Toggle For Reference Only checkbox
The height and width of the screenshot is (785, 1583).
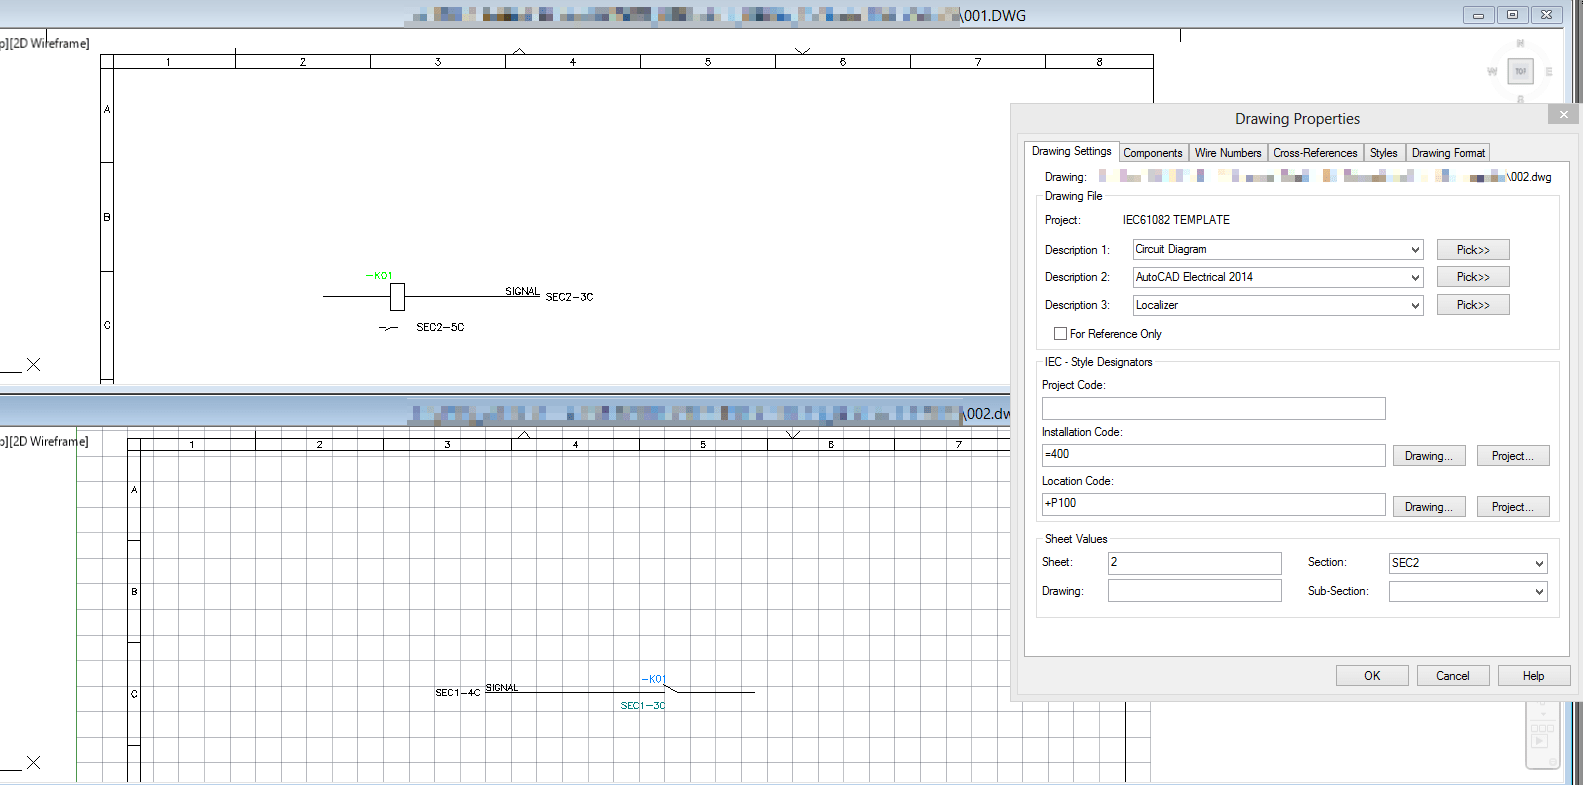1060,334
